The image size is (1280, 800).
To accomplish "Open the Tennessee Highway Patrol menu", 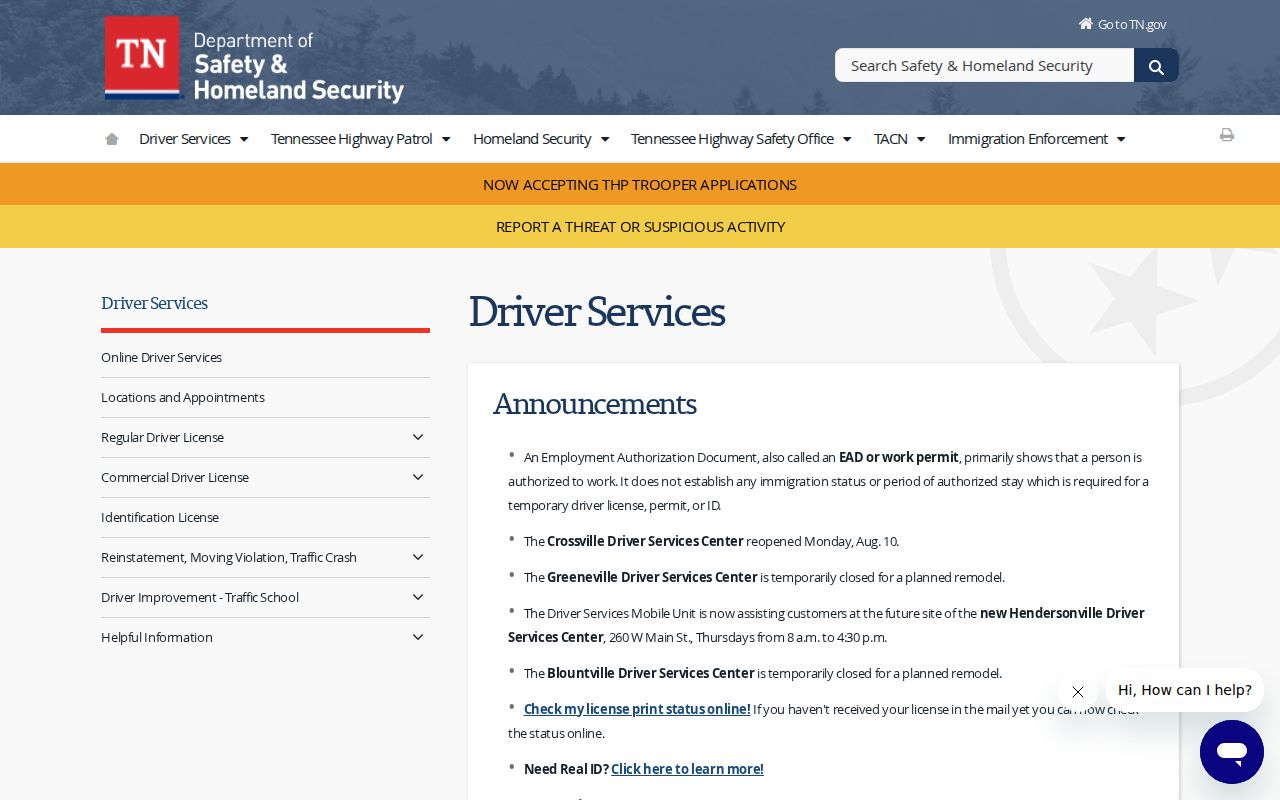I will pyautogui.click(x=361, y=139).
